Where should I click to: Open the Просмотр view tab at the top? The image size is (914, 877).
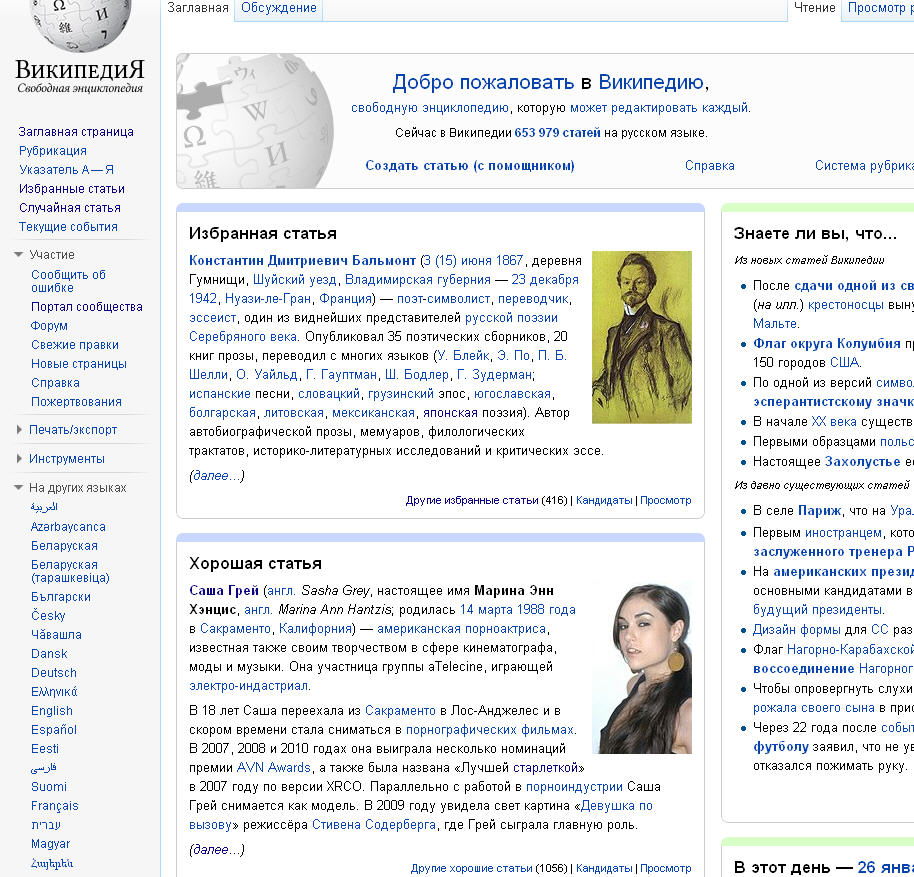(x=880, y=8)
